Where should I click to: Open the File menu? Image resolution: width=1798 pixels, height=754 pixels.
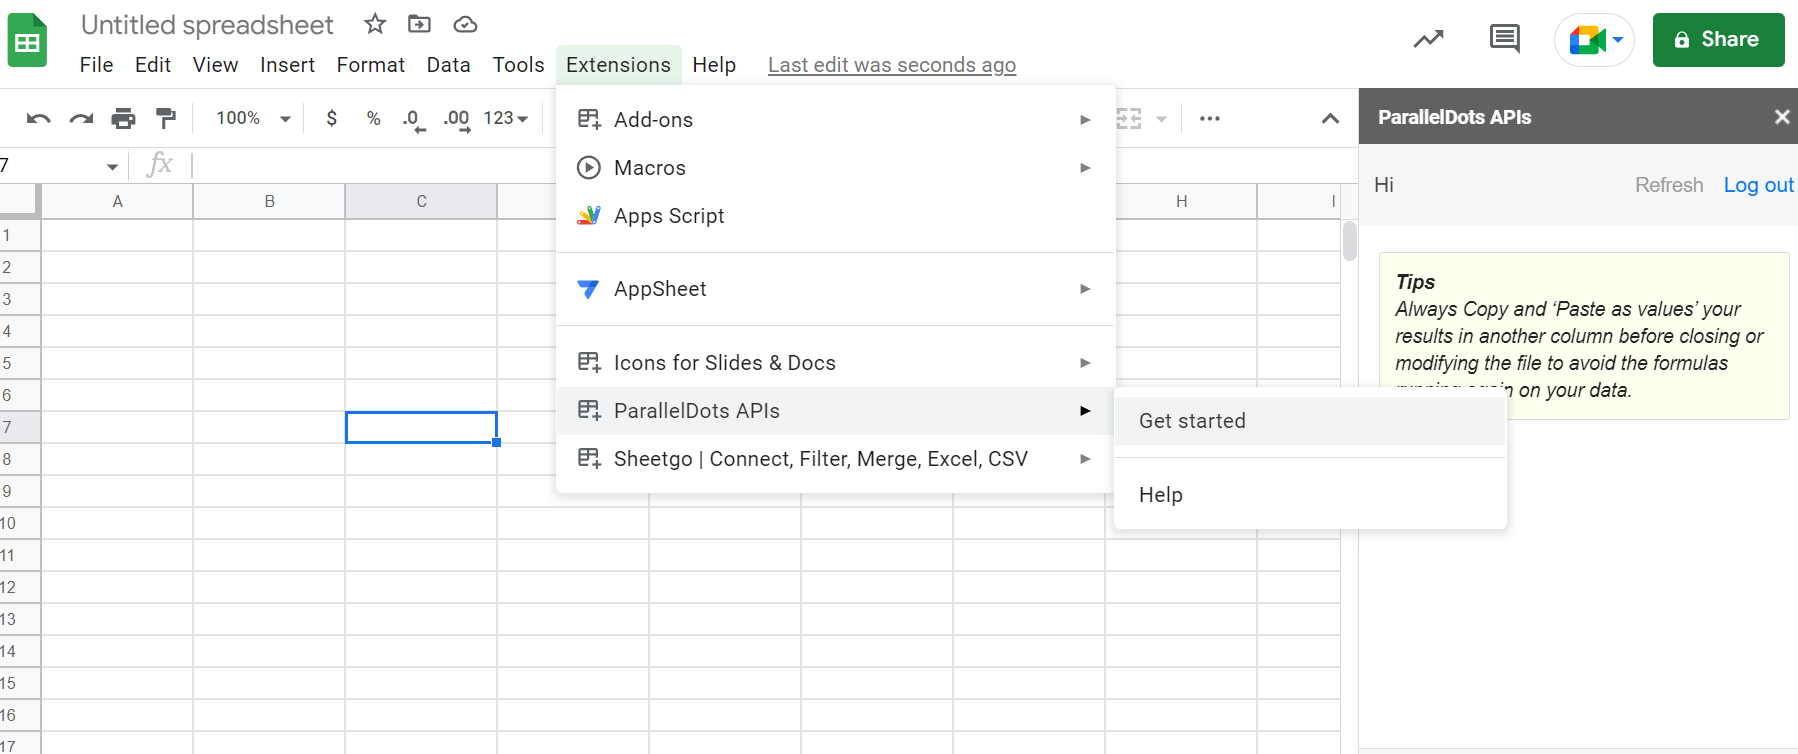96,65
